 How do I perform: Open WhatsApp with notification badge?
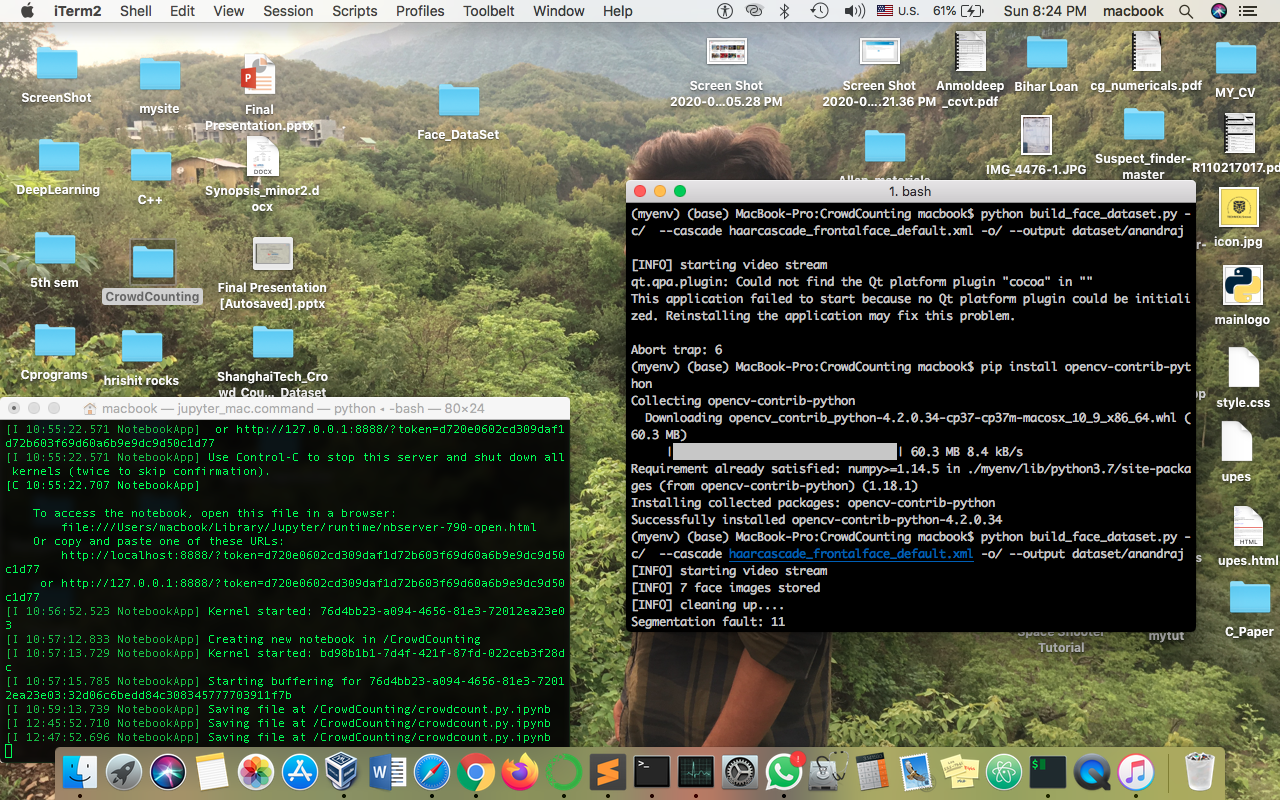click(x=784, y=772)
